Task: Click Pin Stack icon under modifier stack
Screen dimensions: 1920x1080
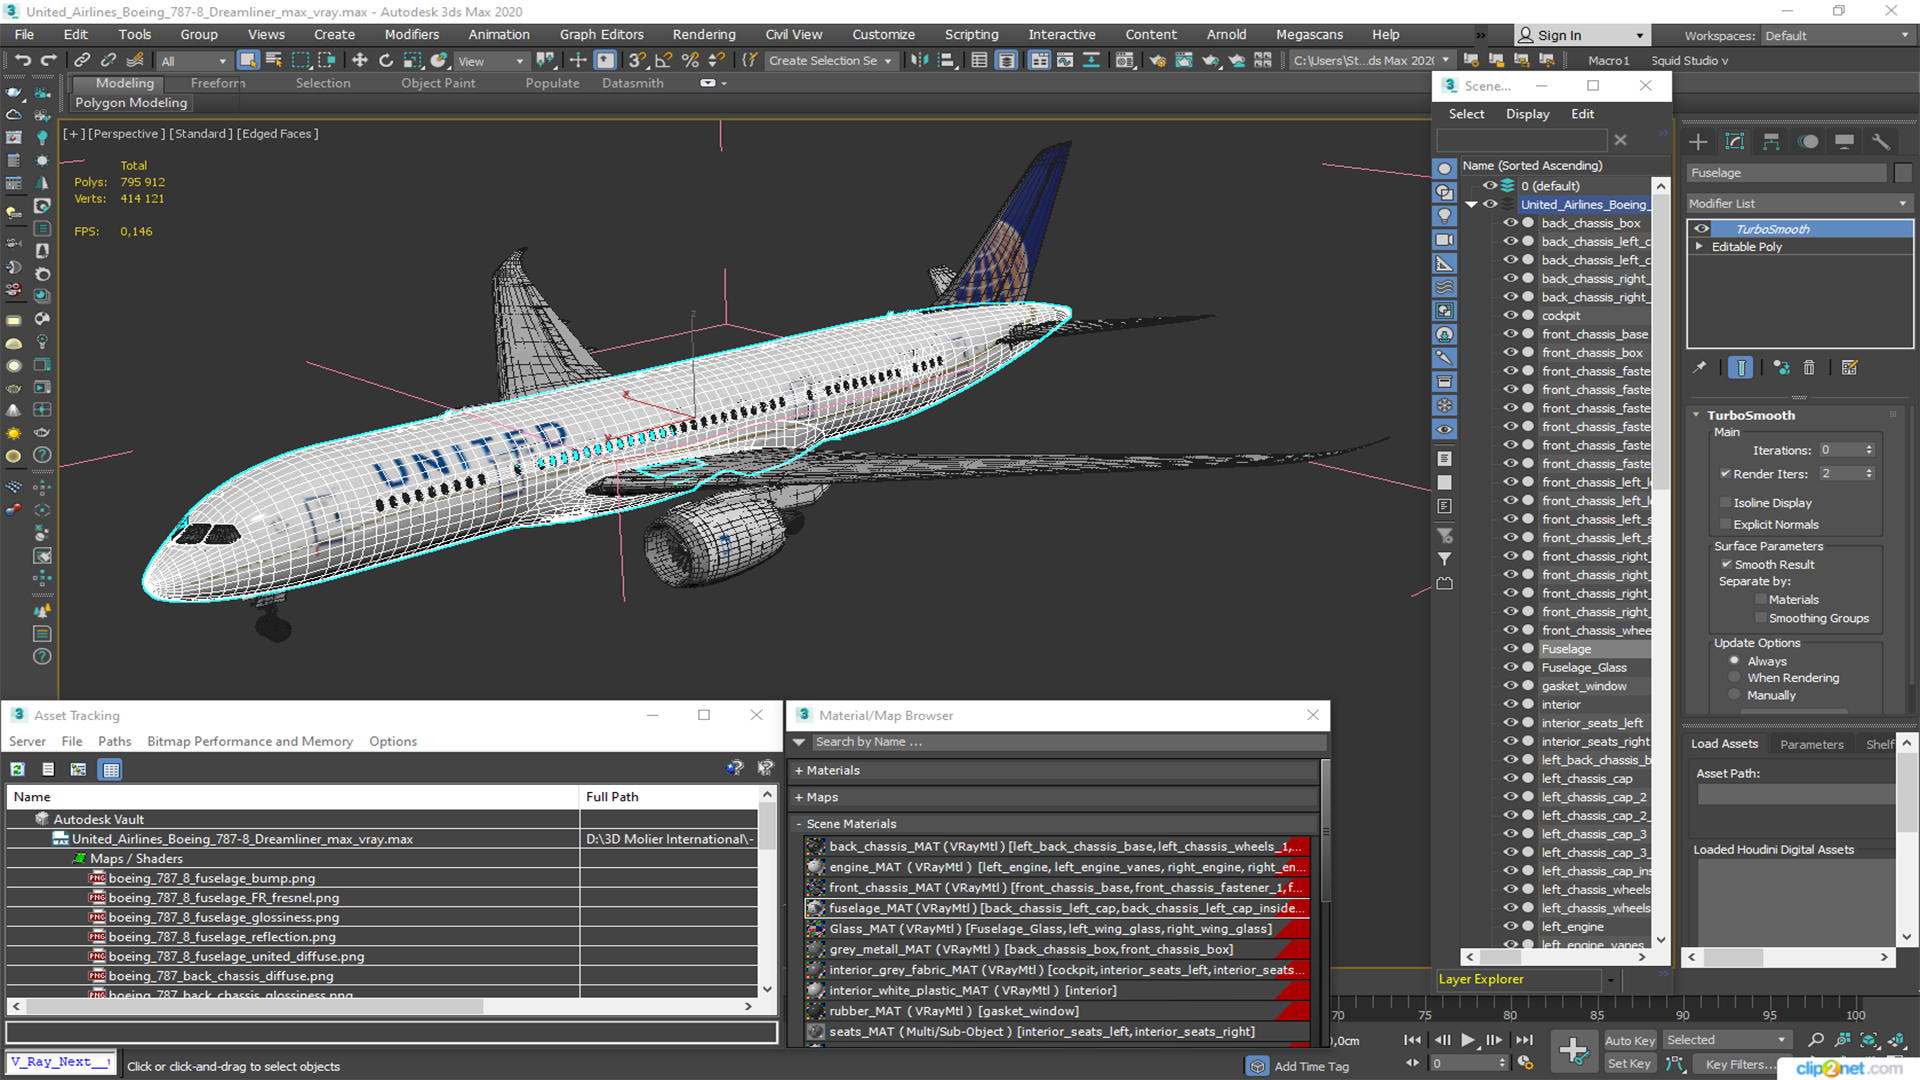Action: [x=1700, y=368]
